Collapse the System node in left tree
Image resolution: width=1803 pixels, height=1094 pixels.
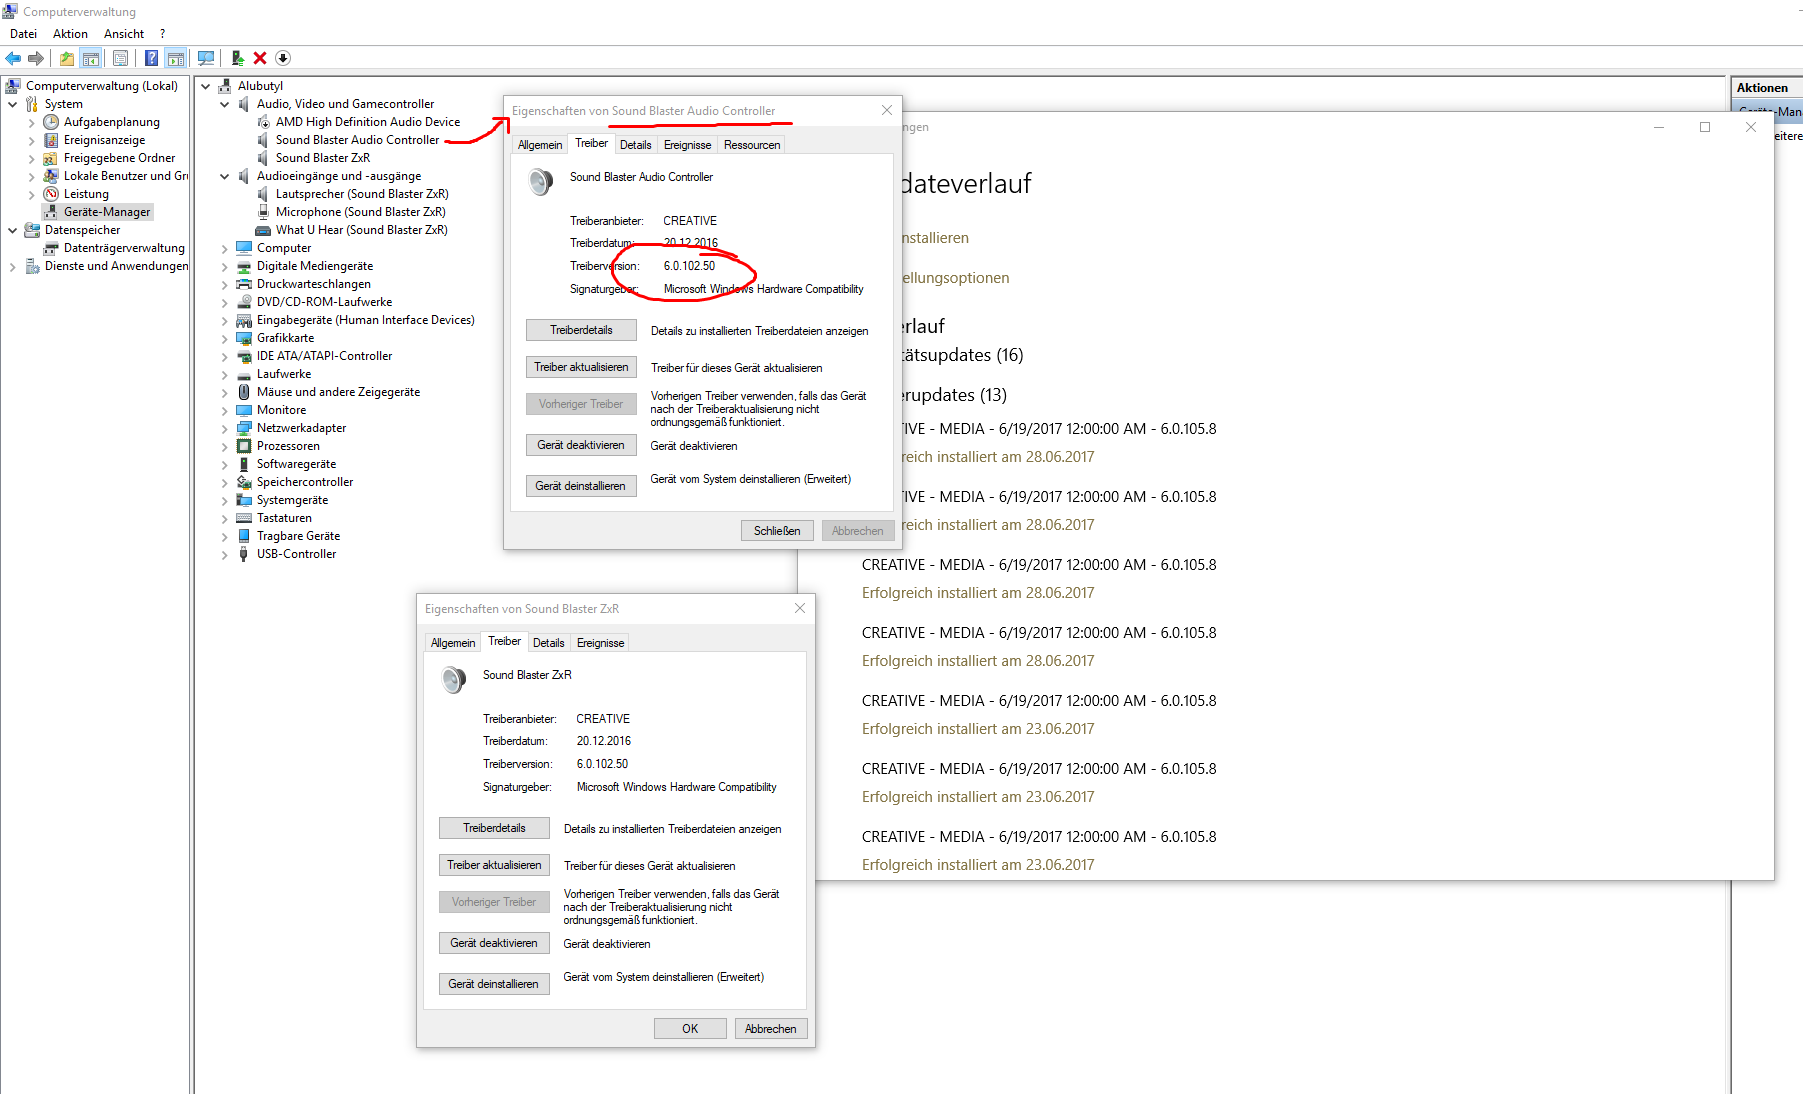[x=12, y=104]
